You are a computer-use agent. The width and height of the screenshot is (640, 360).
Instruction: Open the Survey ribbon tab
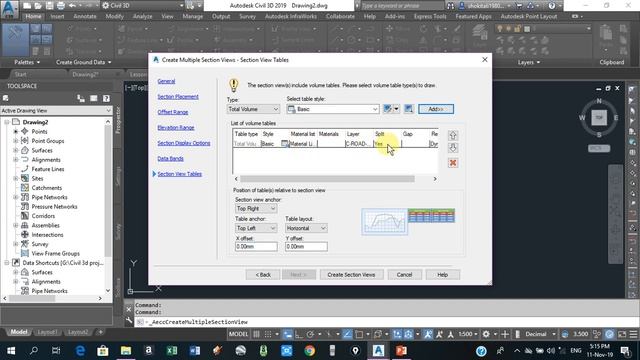point(247,16)
